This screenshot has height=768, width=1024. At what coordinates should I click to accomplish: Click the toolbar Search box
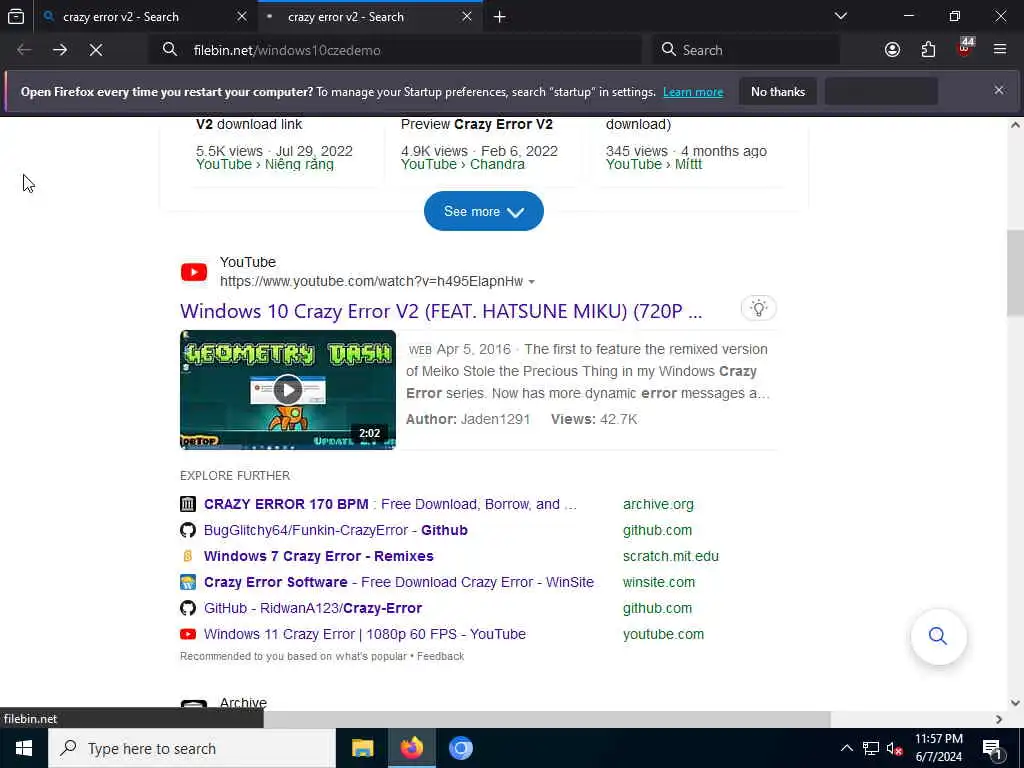tap(746, 50)
